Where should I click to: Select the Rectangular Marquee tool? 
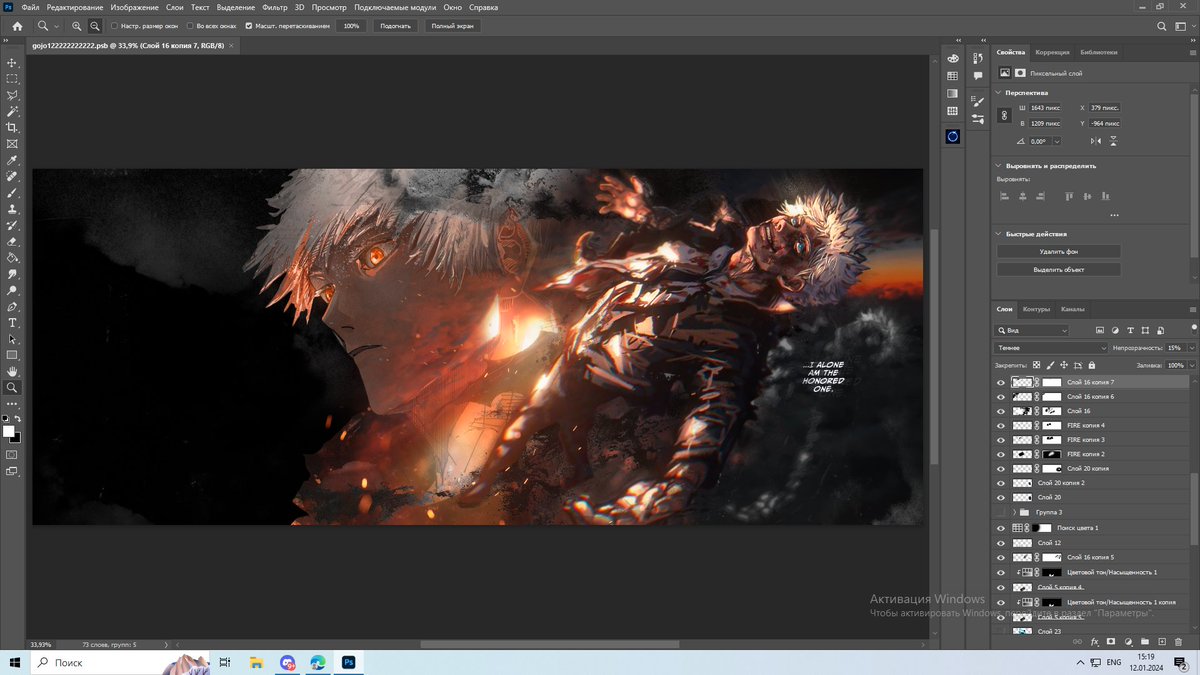(12, 78)
